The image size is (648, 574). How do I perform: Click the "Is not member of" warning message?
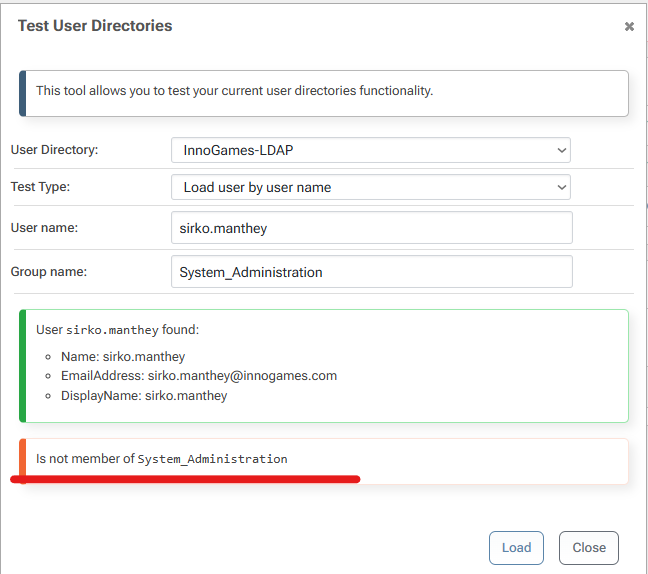161,459
